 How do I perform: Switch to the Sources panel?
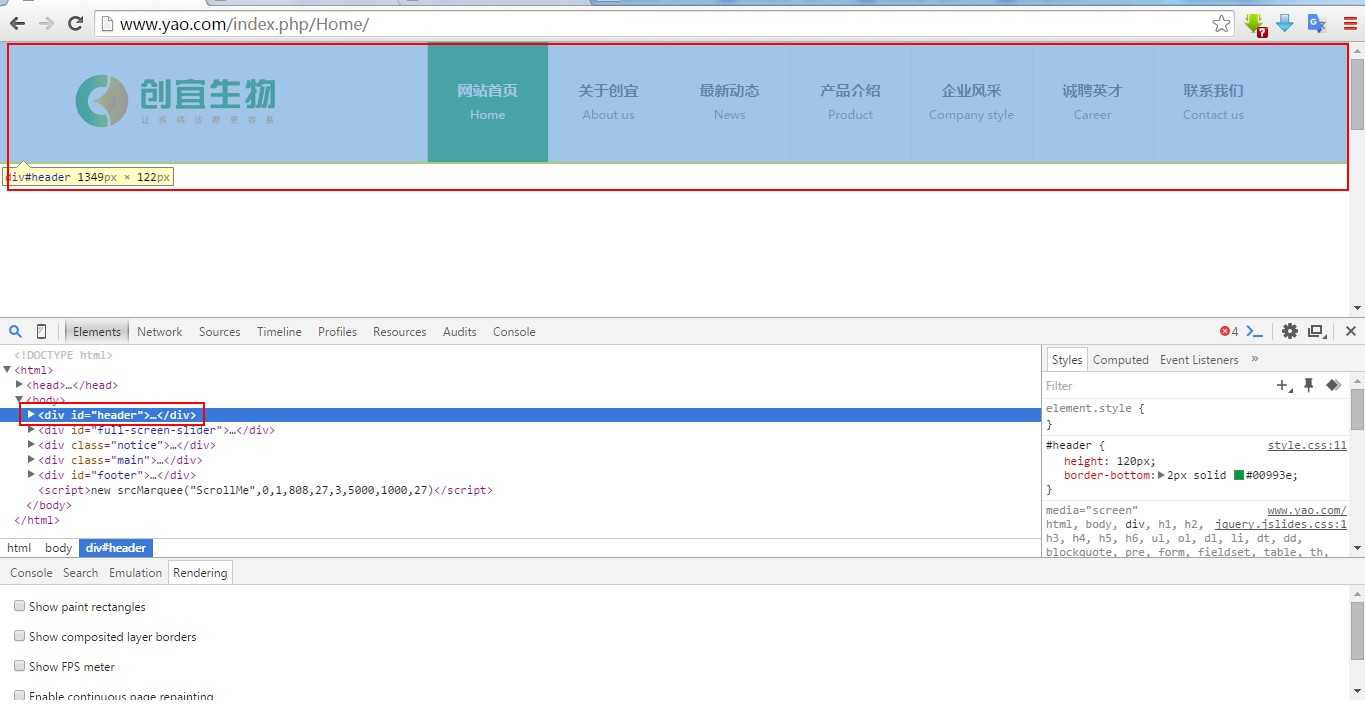click(x=219, y=332)
